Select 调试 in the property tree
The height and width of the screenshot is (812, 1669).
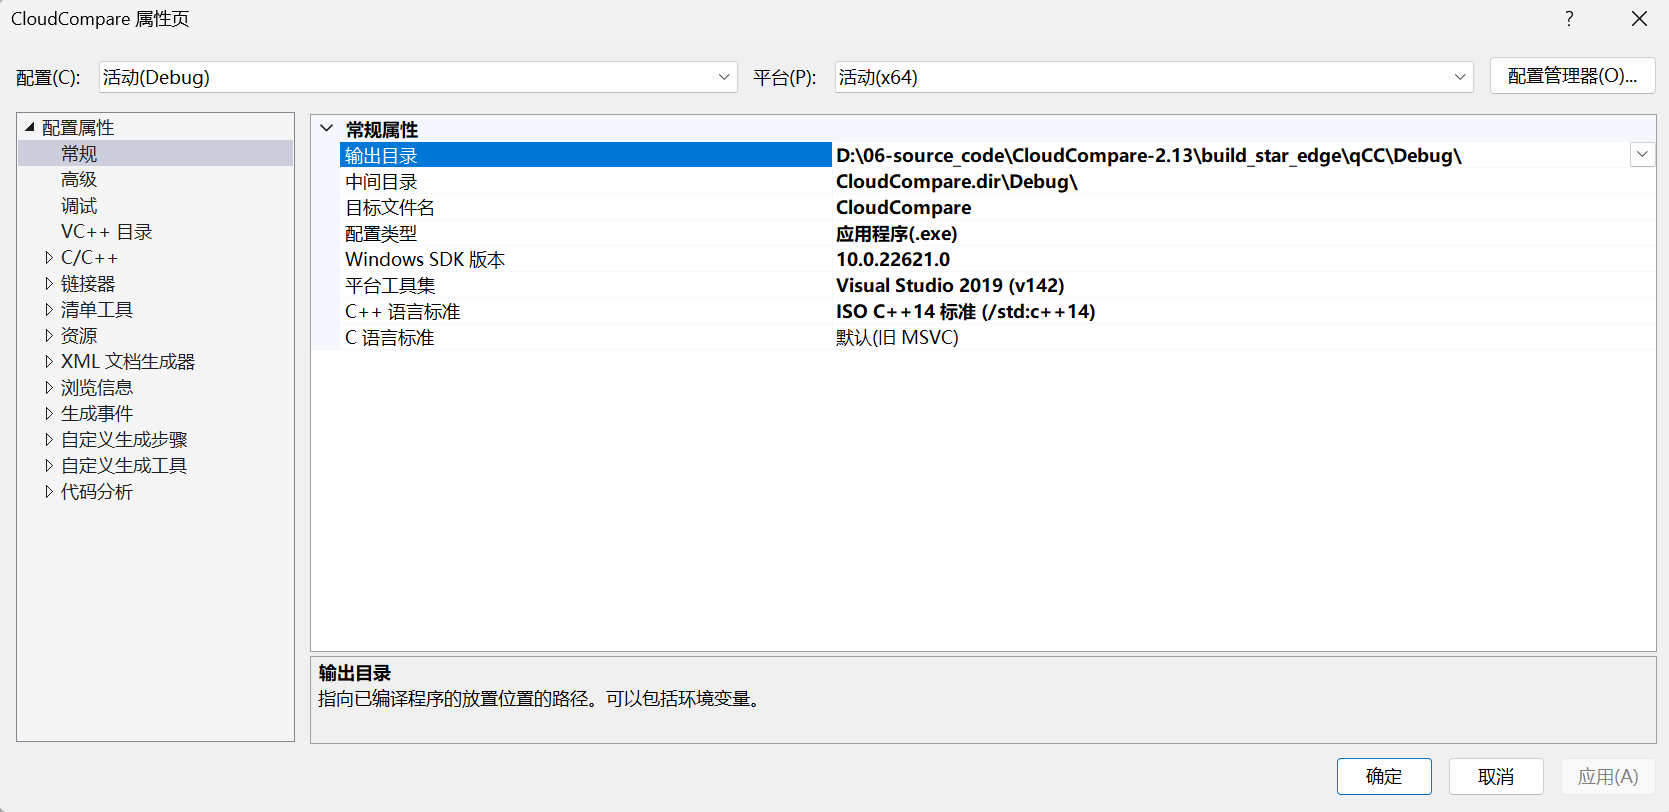79,205
